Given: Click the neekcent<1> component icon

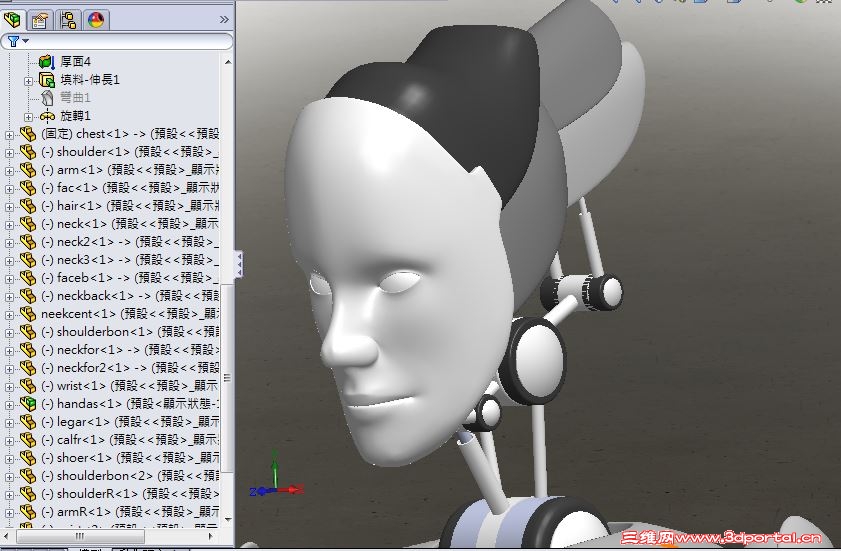Looking at the screenshot, I should (x=27, y=314).
